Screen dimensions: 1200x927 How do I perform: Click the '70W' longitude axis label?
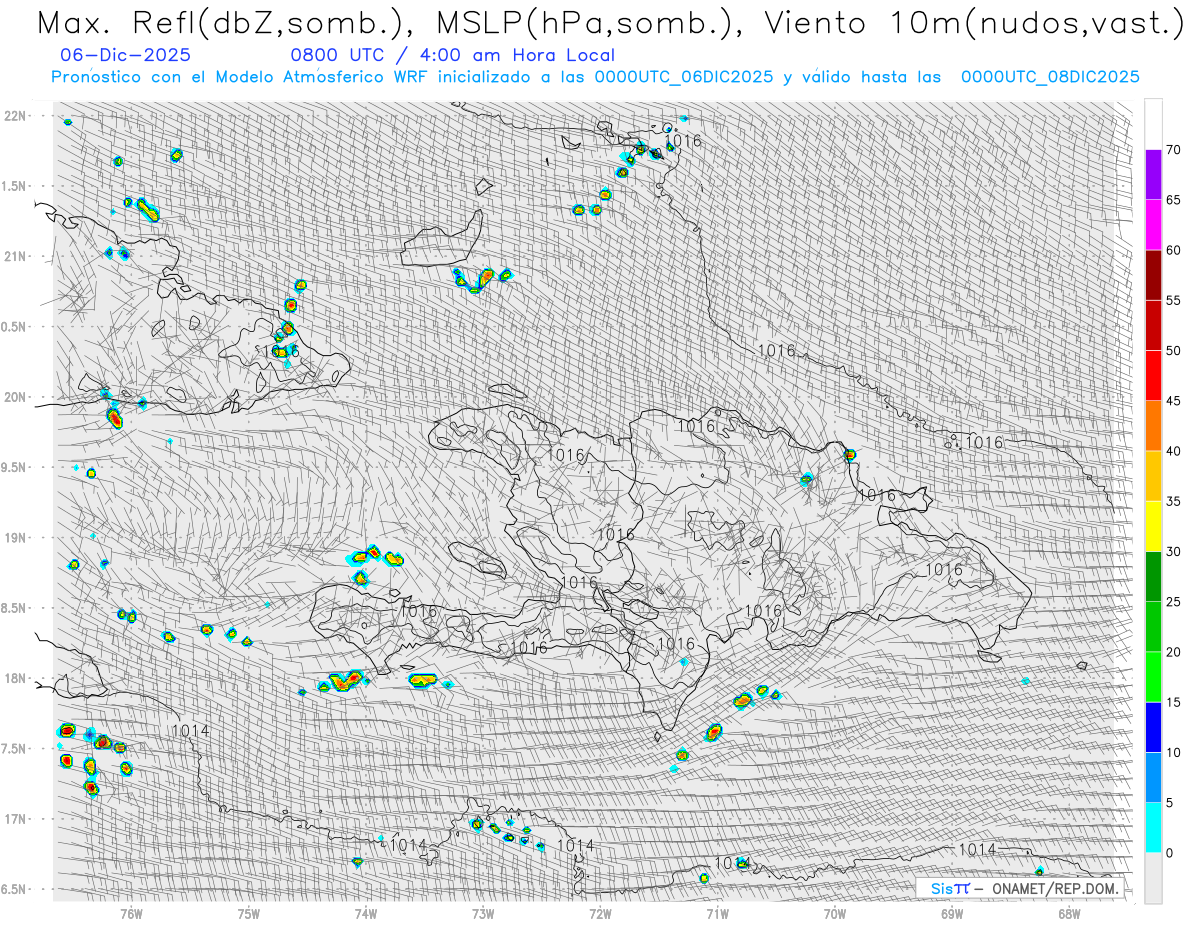[x=834, y=913]
